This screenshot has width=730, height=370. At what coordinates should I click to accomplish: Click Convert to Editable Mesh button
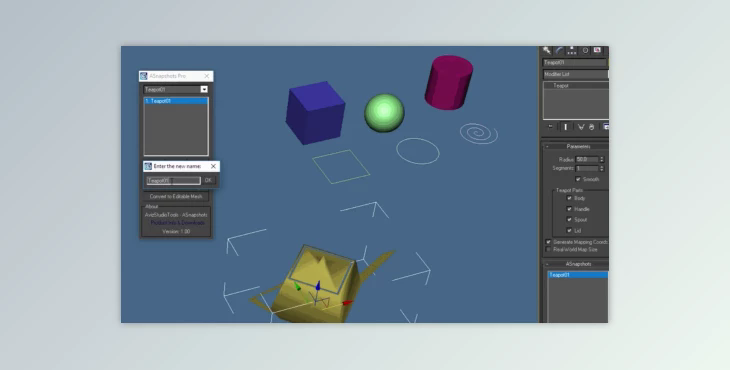coord(176,196)
